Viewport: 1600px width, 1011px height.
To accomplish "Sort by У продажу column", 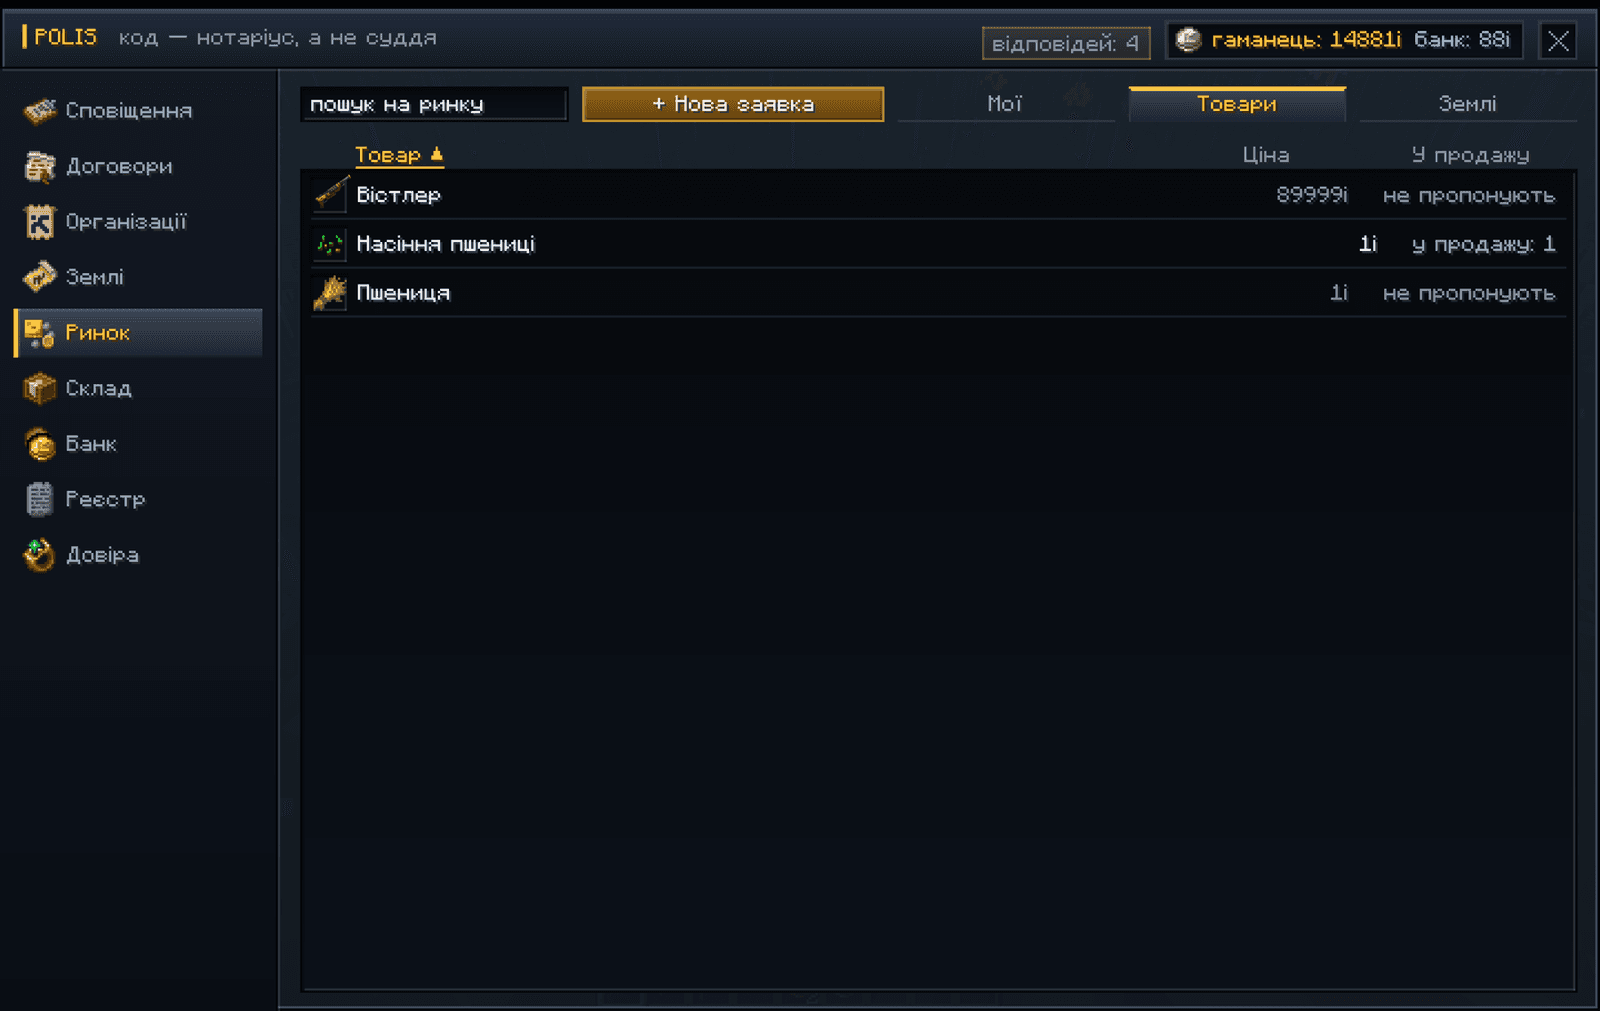I will point(1470,155).
